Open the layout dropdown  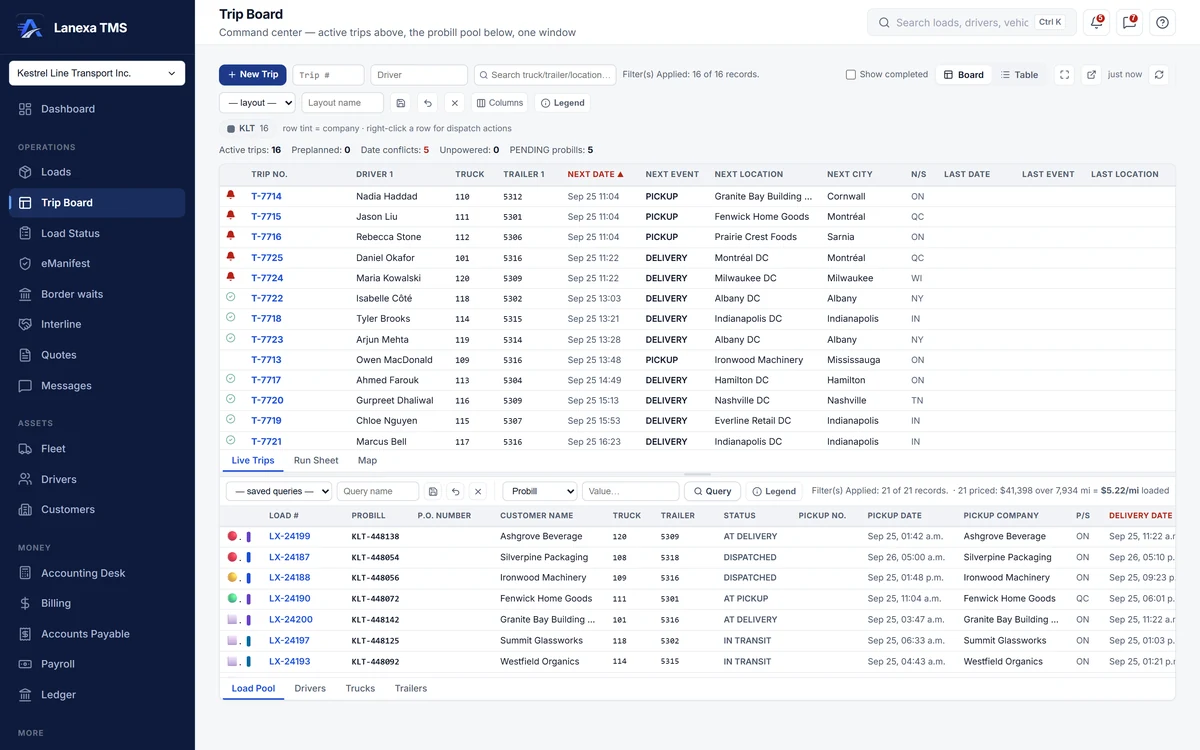(x=257, y=103)
